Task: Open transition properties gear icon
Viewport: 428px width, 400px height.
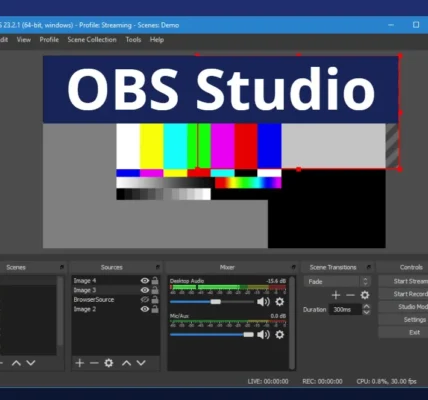Action: point(365,295)
